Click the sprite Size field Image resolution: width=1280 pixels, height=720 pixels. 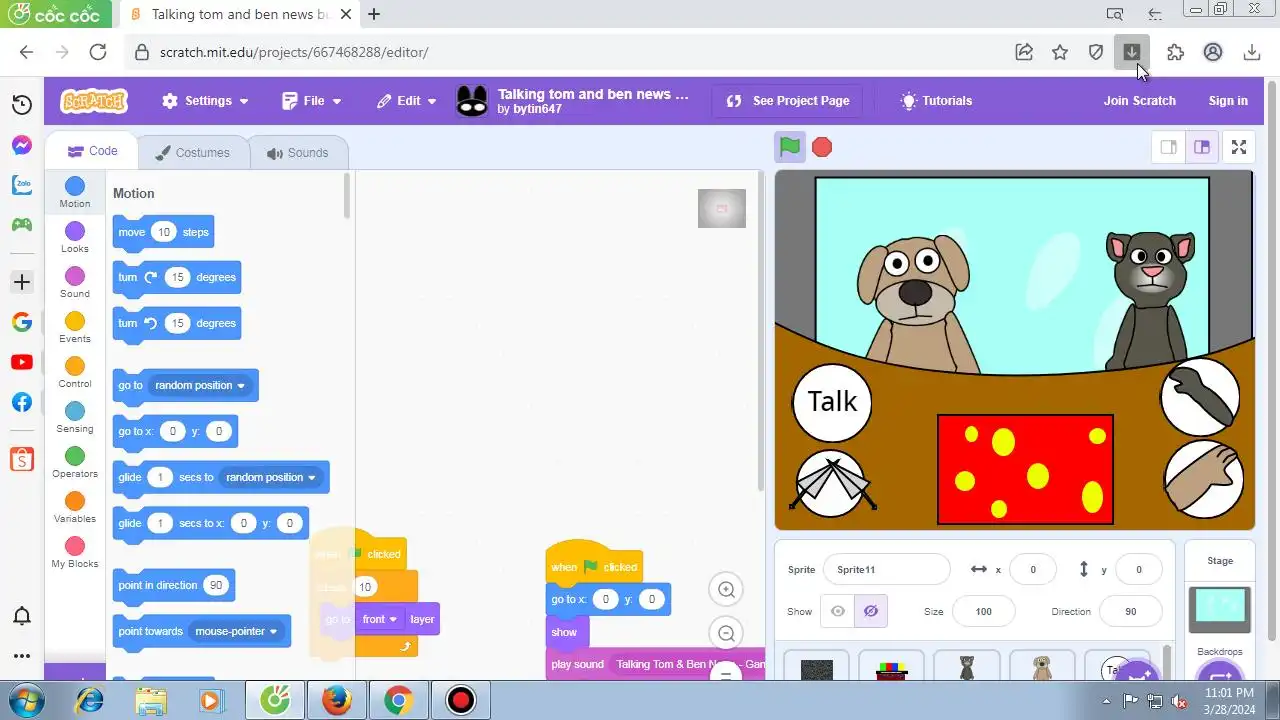coord(984,611)
